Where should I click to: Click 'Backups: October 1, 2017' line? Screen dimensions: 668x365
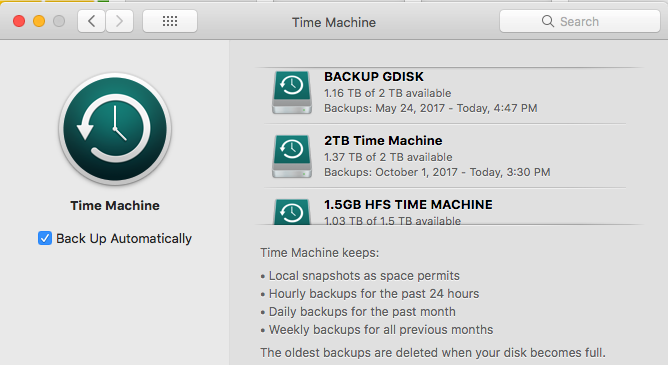437,172
